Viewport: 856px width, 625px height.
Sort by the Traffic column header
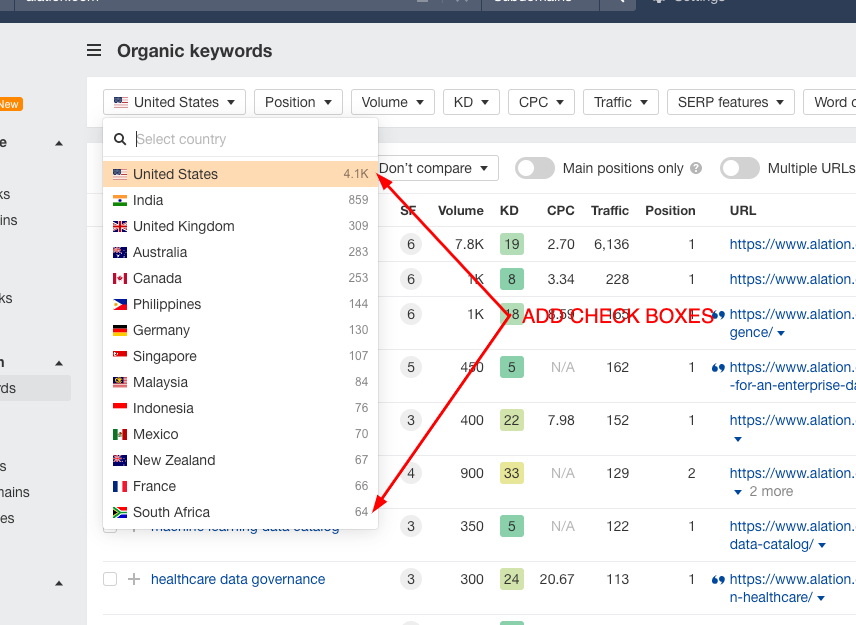pyautogui.click(x=610, y=210)
